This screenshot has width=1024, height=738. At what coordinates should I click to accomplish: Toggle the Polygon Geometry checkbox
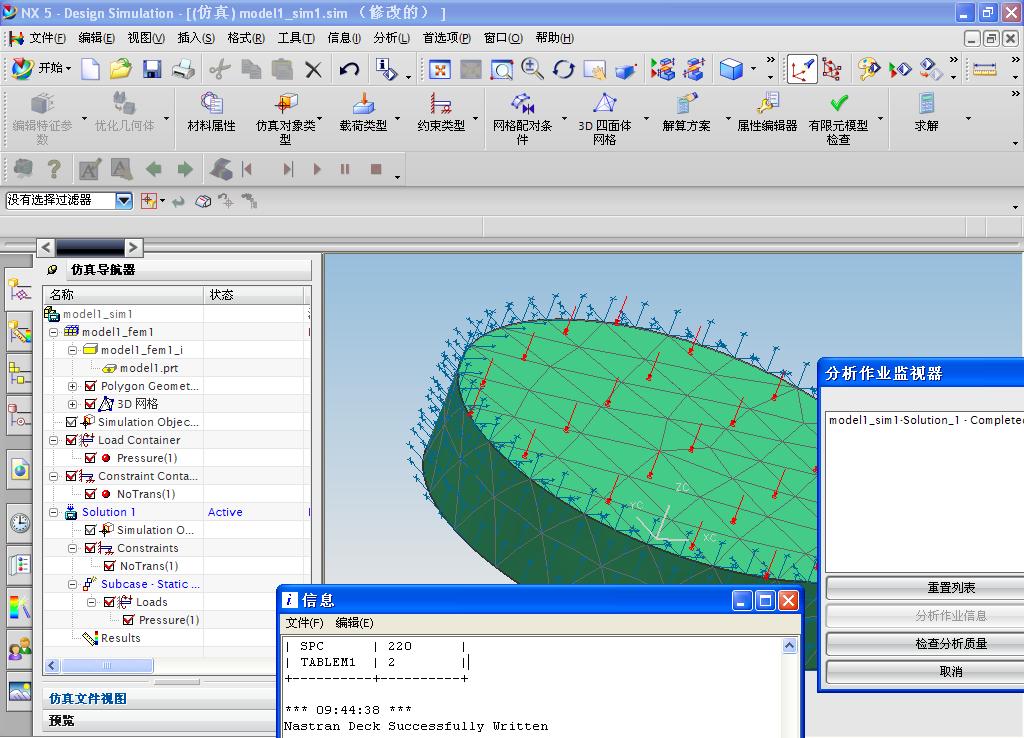pyautogui.click(x=91, y=386)
